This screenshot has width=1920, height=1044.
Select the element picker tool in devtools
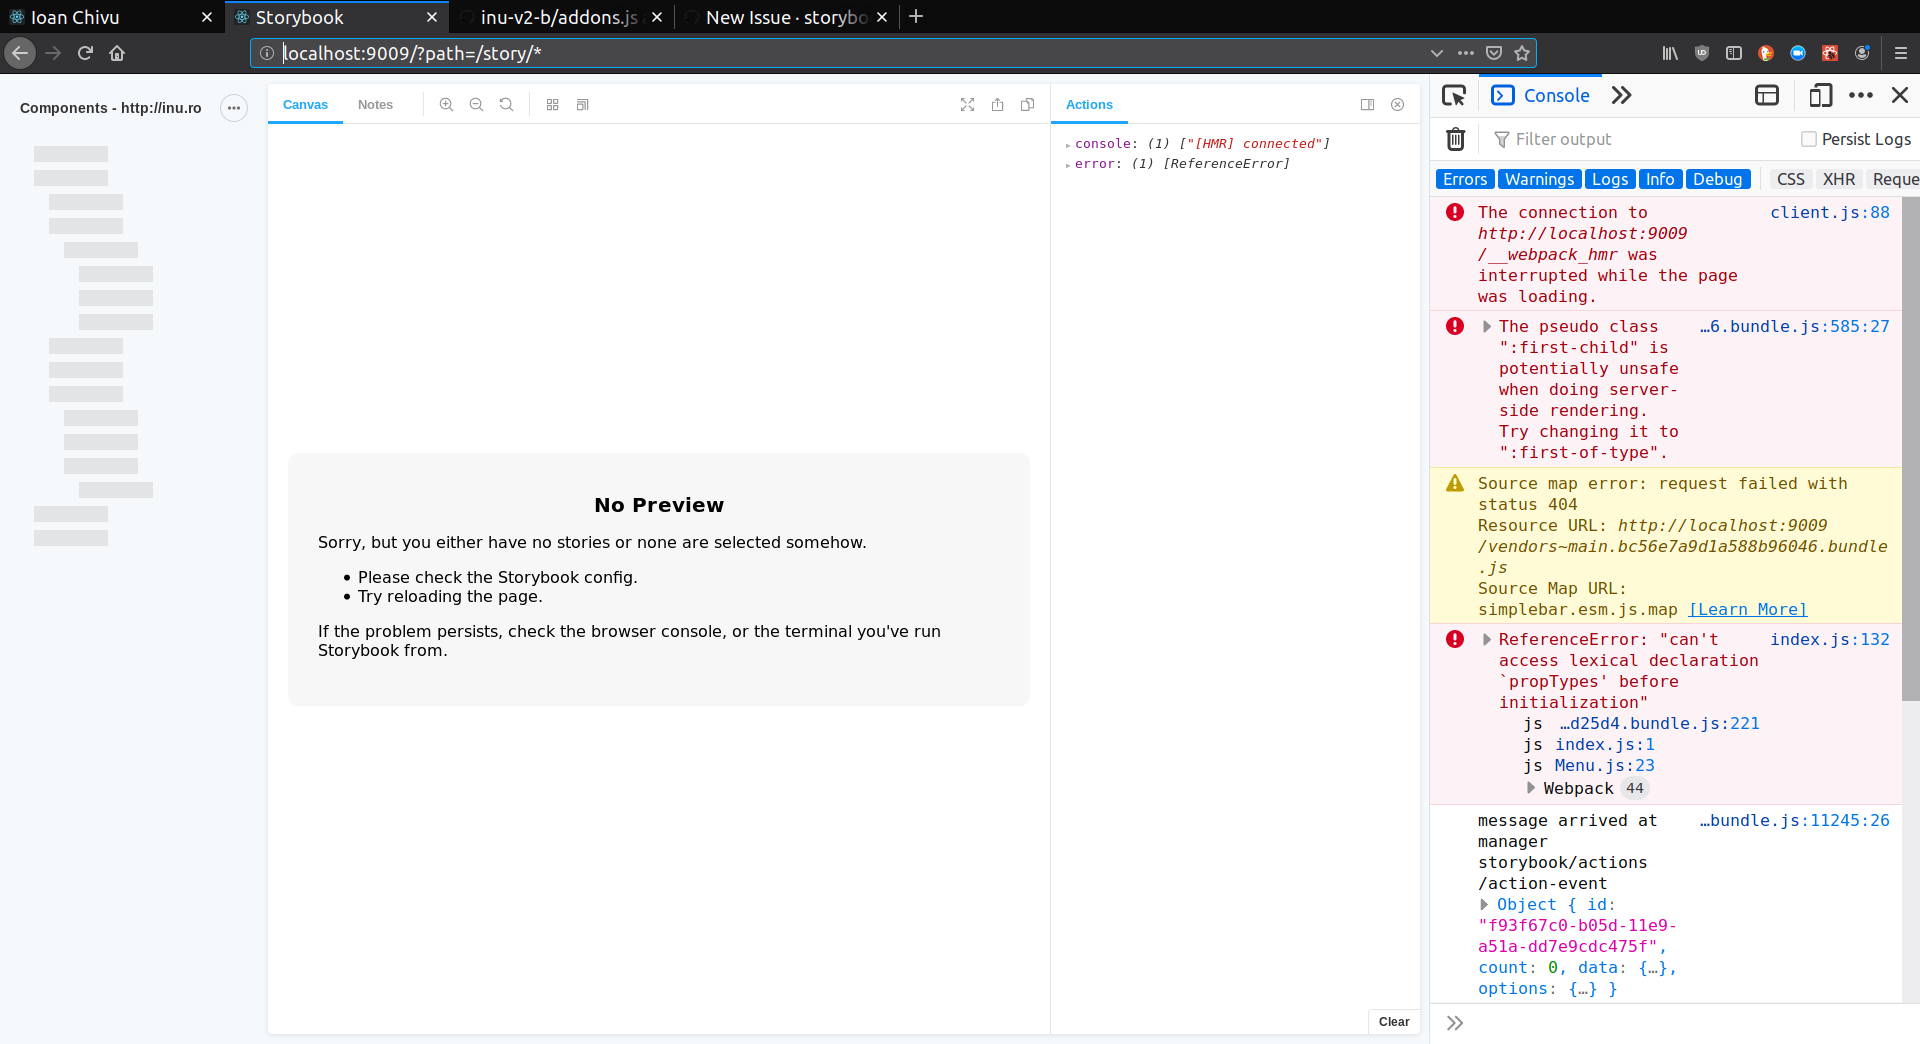click(1454, 95)
